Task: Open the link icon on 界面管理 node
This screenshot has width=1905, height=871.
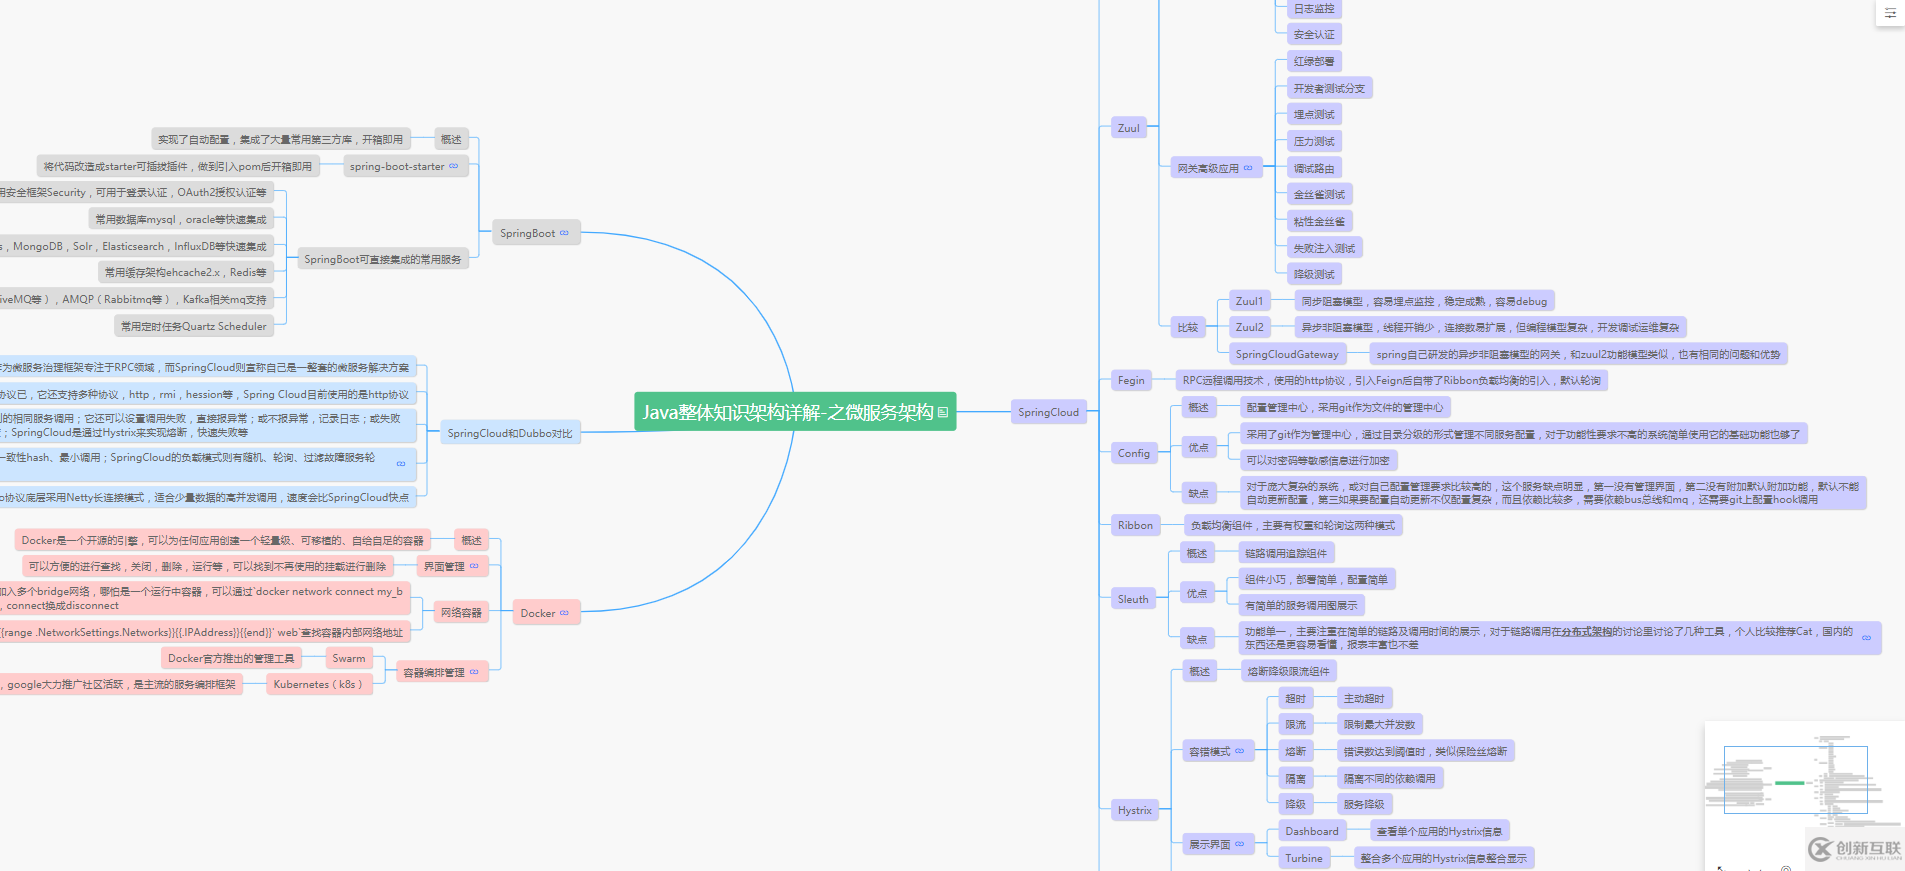Action: (x=474, y=566)
